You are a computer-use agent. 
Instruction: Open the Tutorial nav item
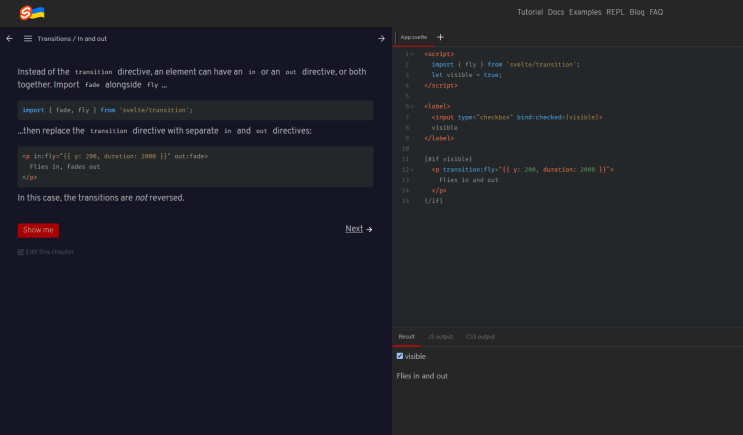[x=530, y=12]
